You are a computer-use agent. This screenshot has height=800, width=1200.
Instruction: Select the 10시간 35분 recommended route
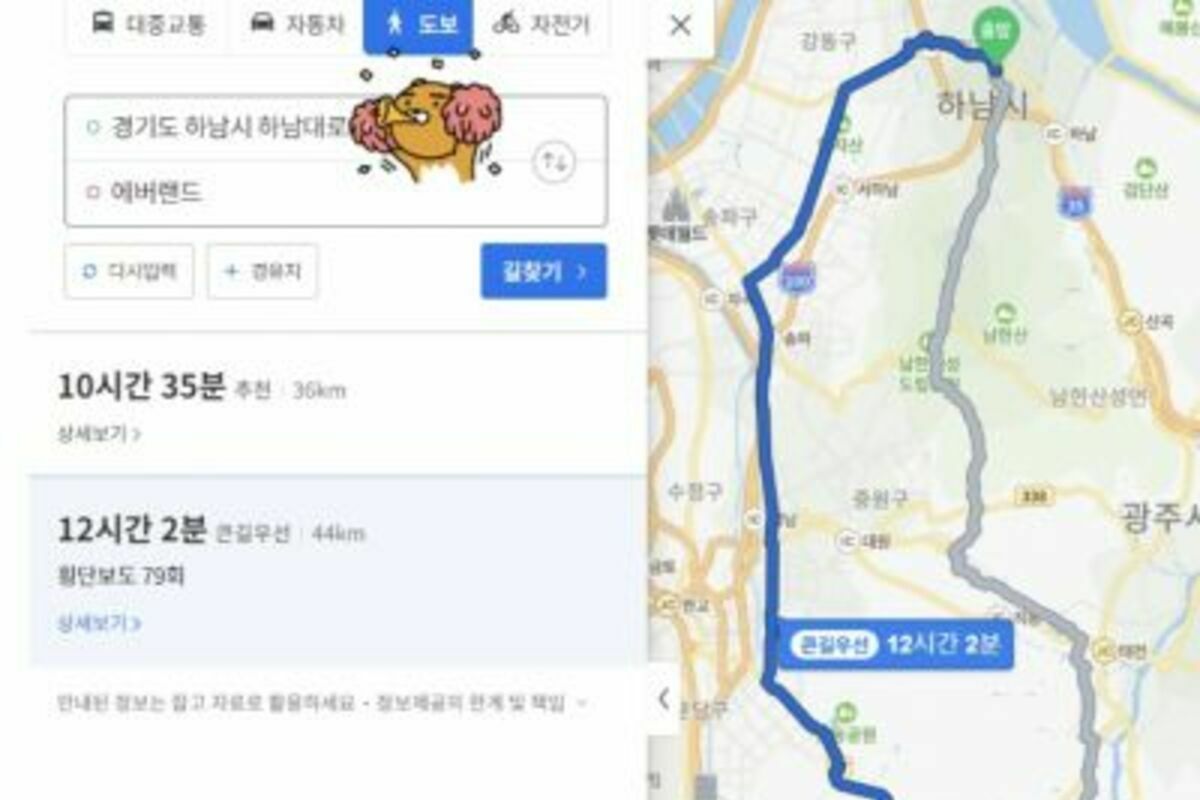(x=338, y=405)
